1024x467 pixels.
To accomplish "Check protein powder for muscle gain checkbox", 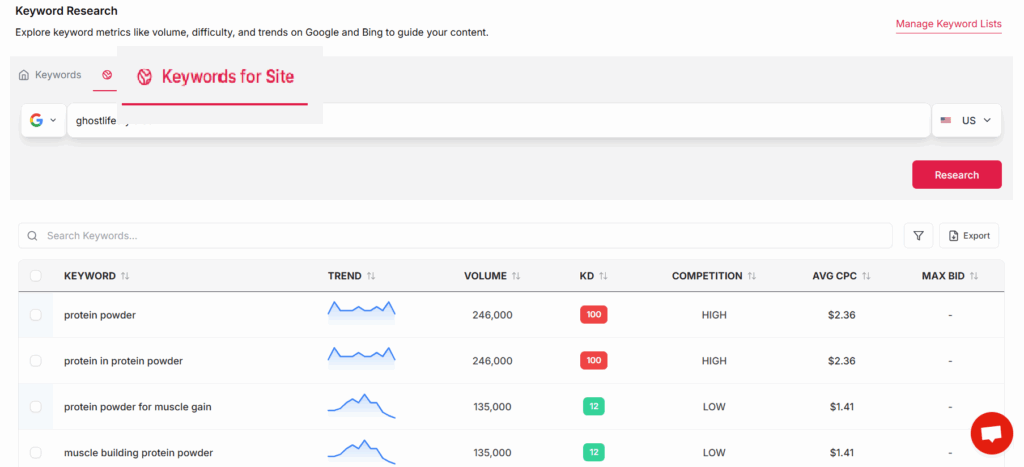I will pyautogui.click(x=36, y=406).
